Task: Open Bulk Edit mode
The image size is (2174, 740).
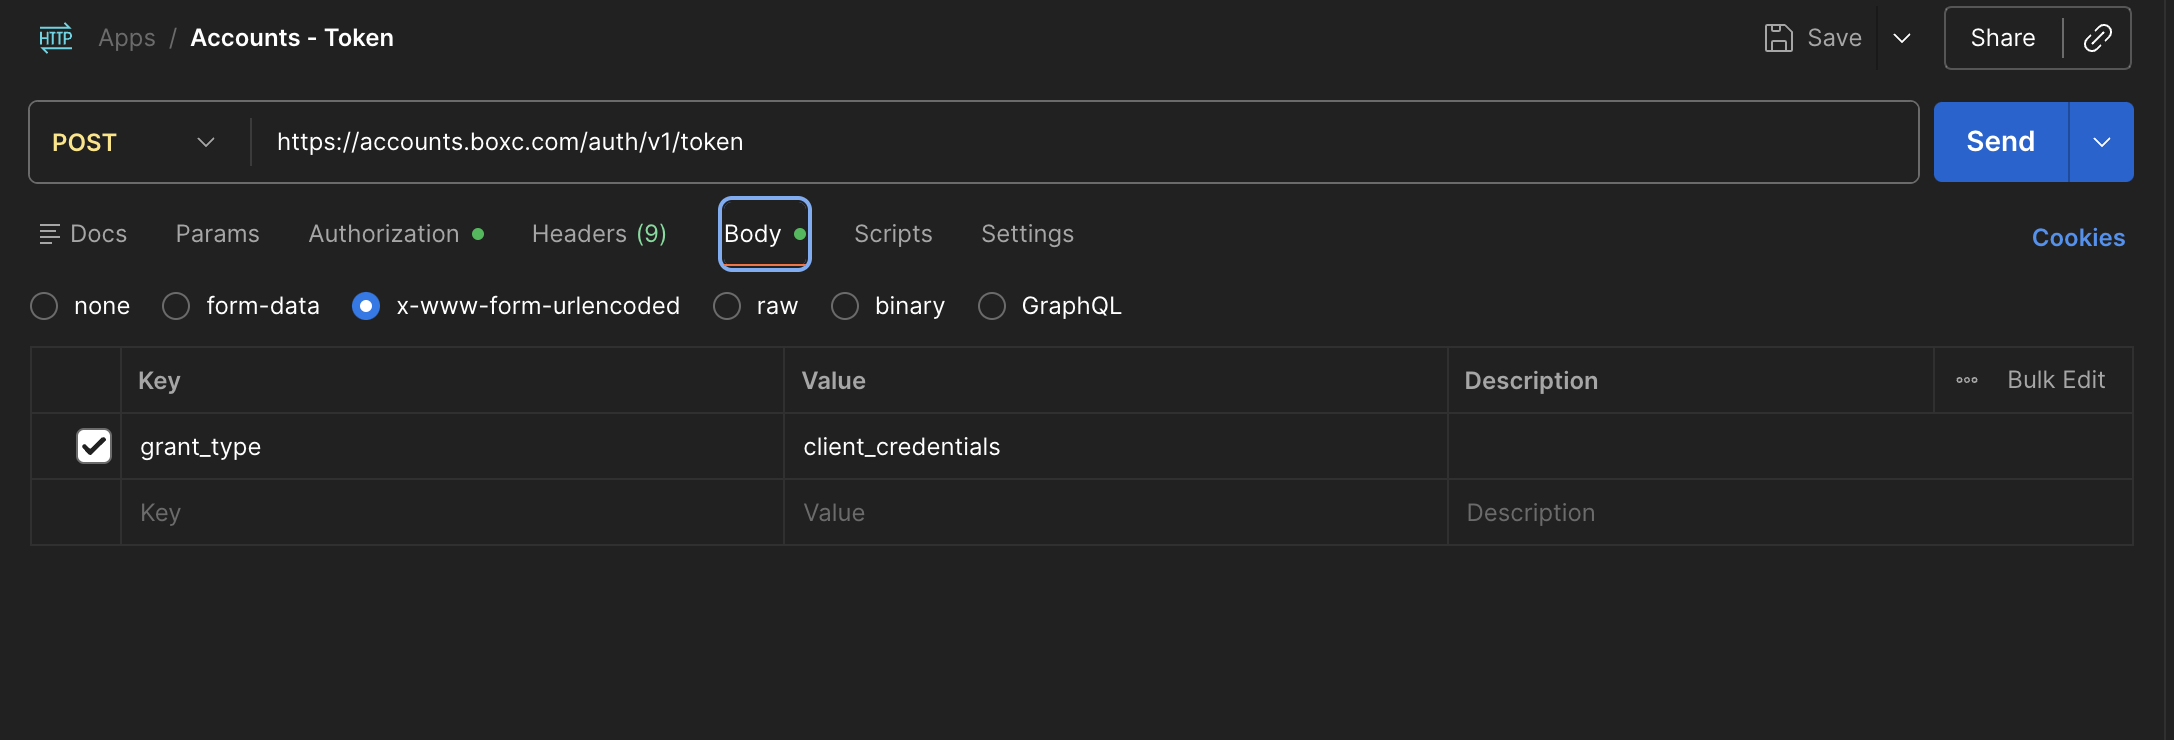Action: (2056, 380)
